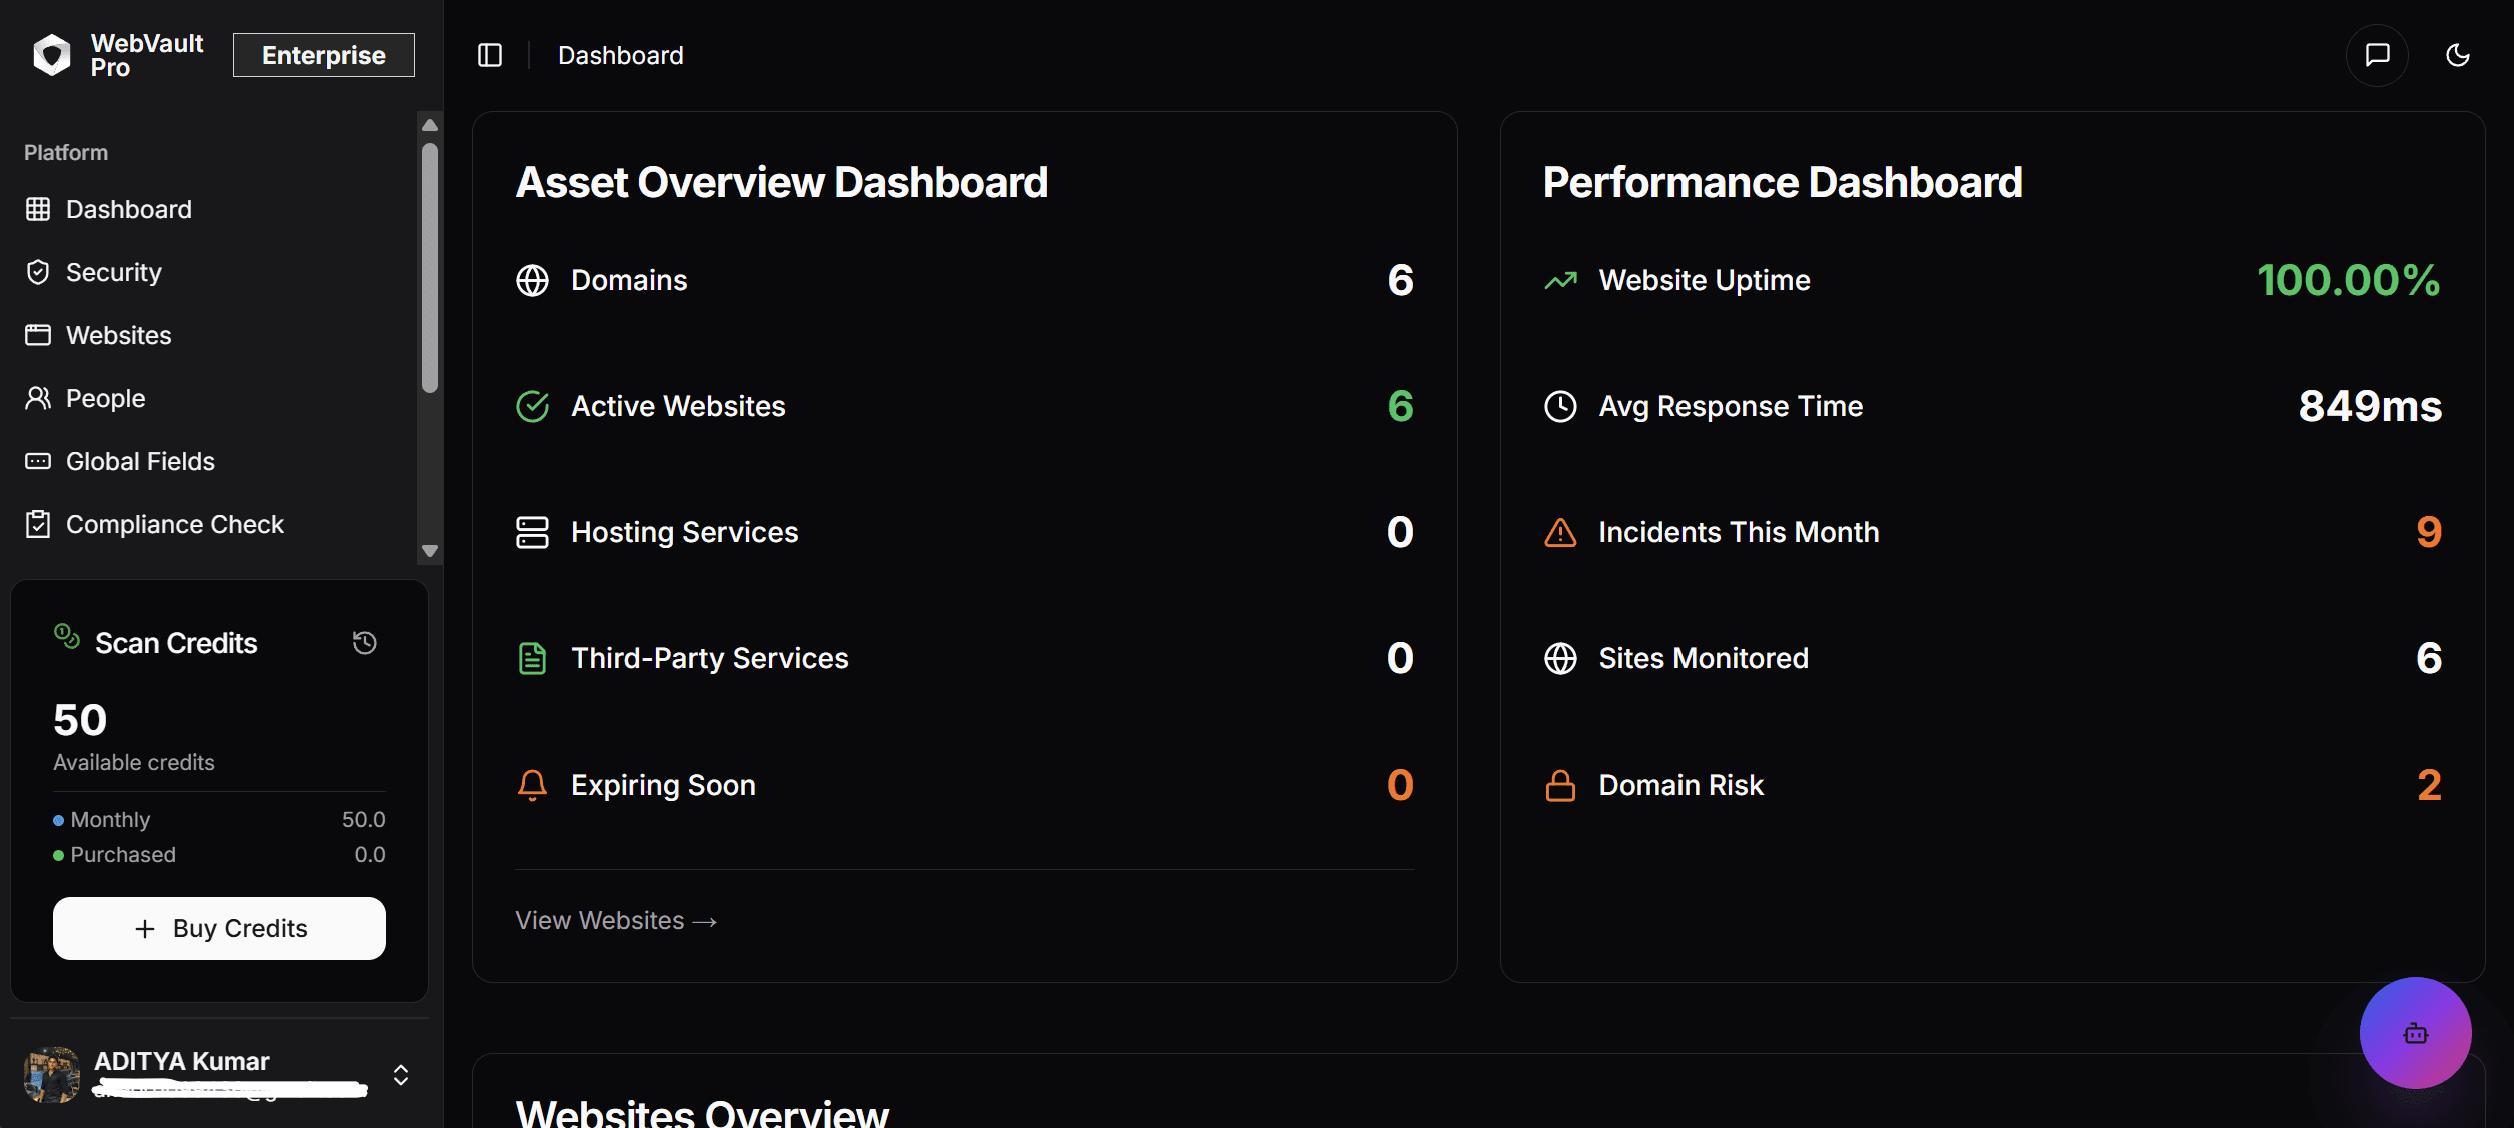
Task: Select the Expiring Soon bell icon
Action: [x=532, y=785]
